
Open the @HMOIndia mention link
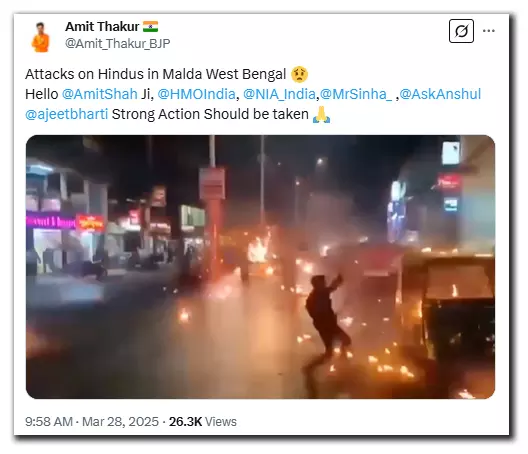point(196,94)
